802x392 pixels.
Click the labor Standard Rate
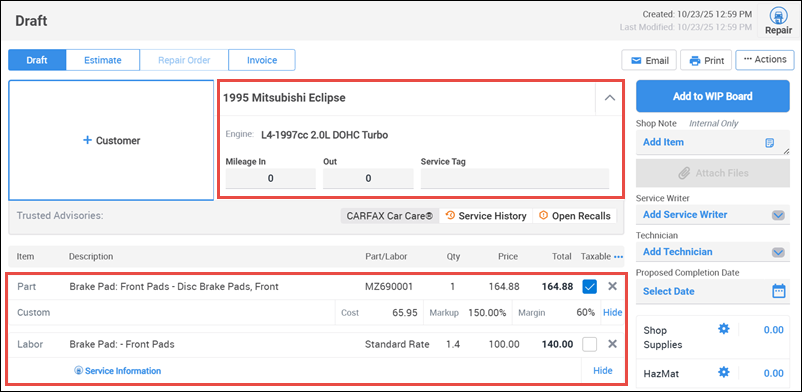pos(397,344)
